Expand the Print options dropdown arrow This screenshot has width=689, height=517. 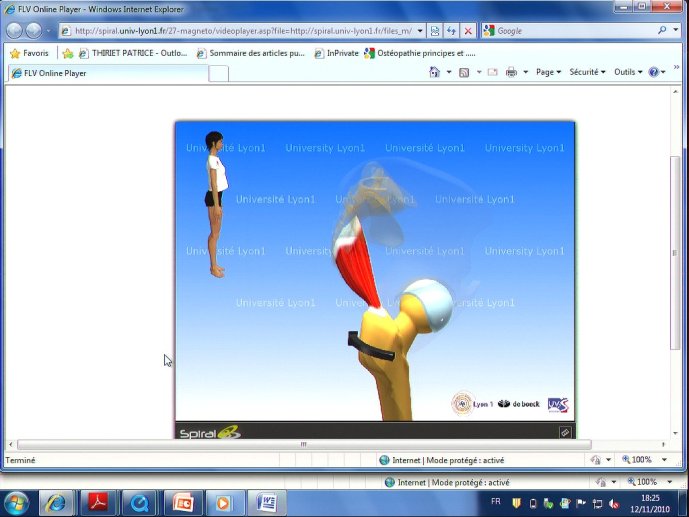(525, 72)
